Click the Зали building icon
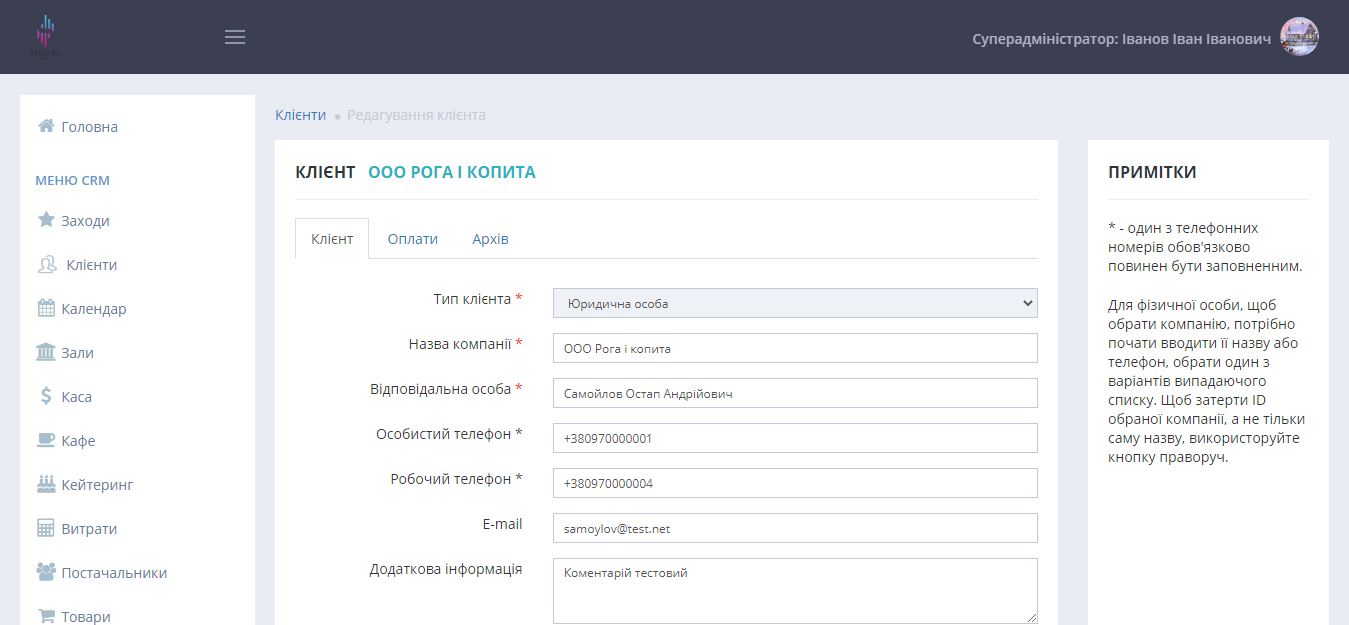Viewport: 1349px width, 625px height. (46, 352)
